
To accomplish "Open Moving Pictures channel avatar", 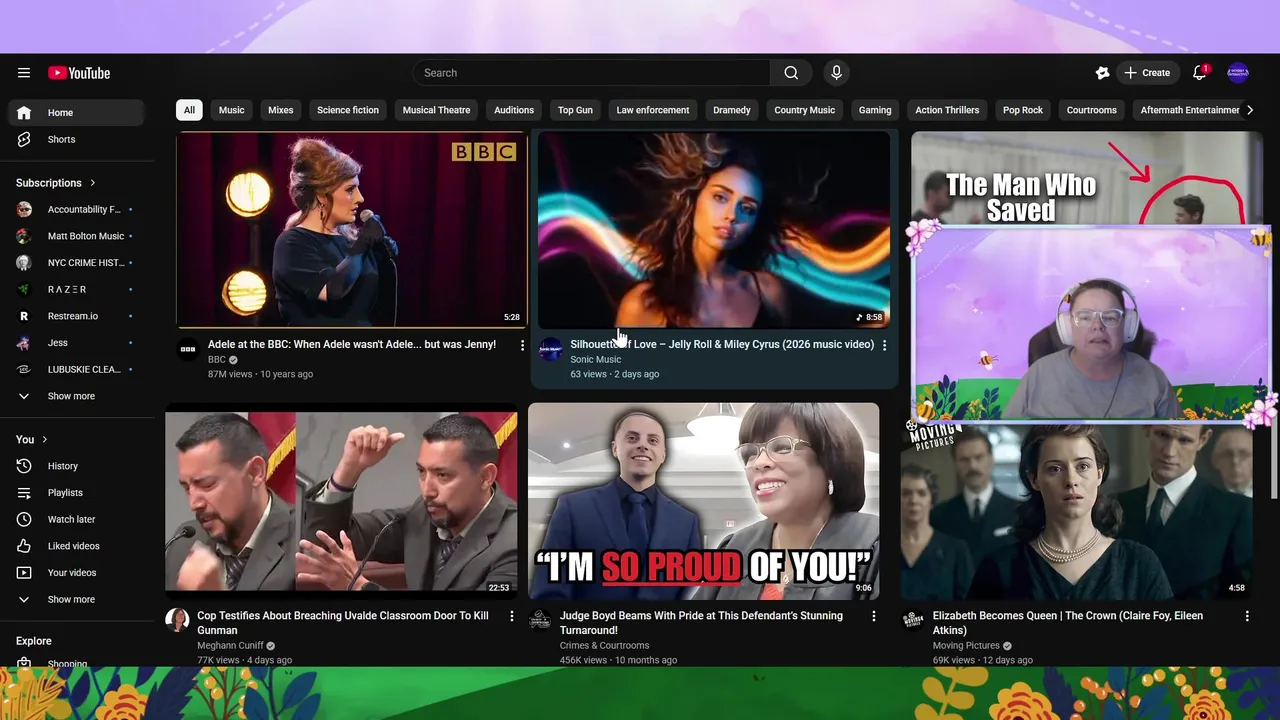I will 912,621.
